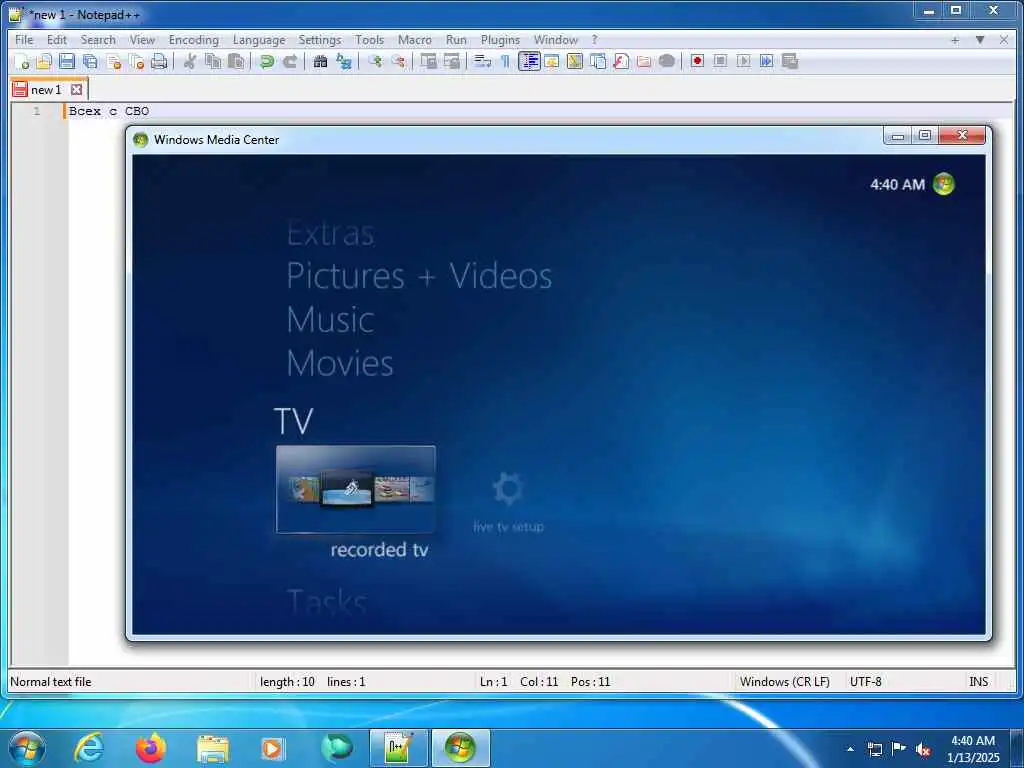Open the Encoding menu
1024x768 pixels.
click(x=194, y=40)
